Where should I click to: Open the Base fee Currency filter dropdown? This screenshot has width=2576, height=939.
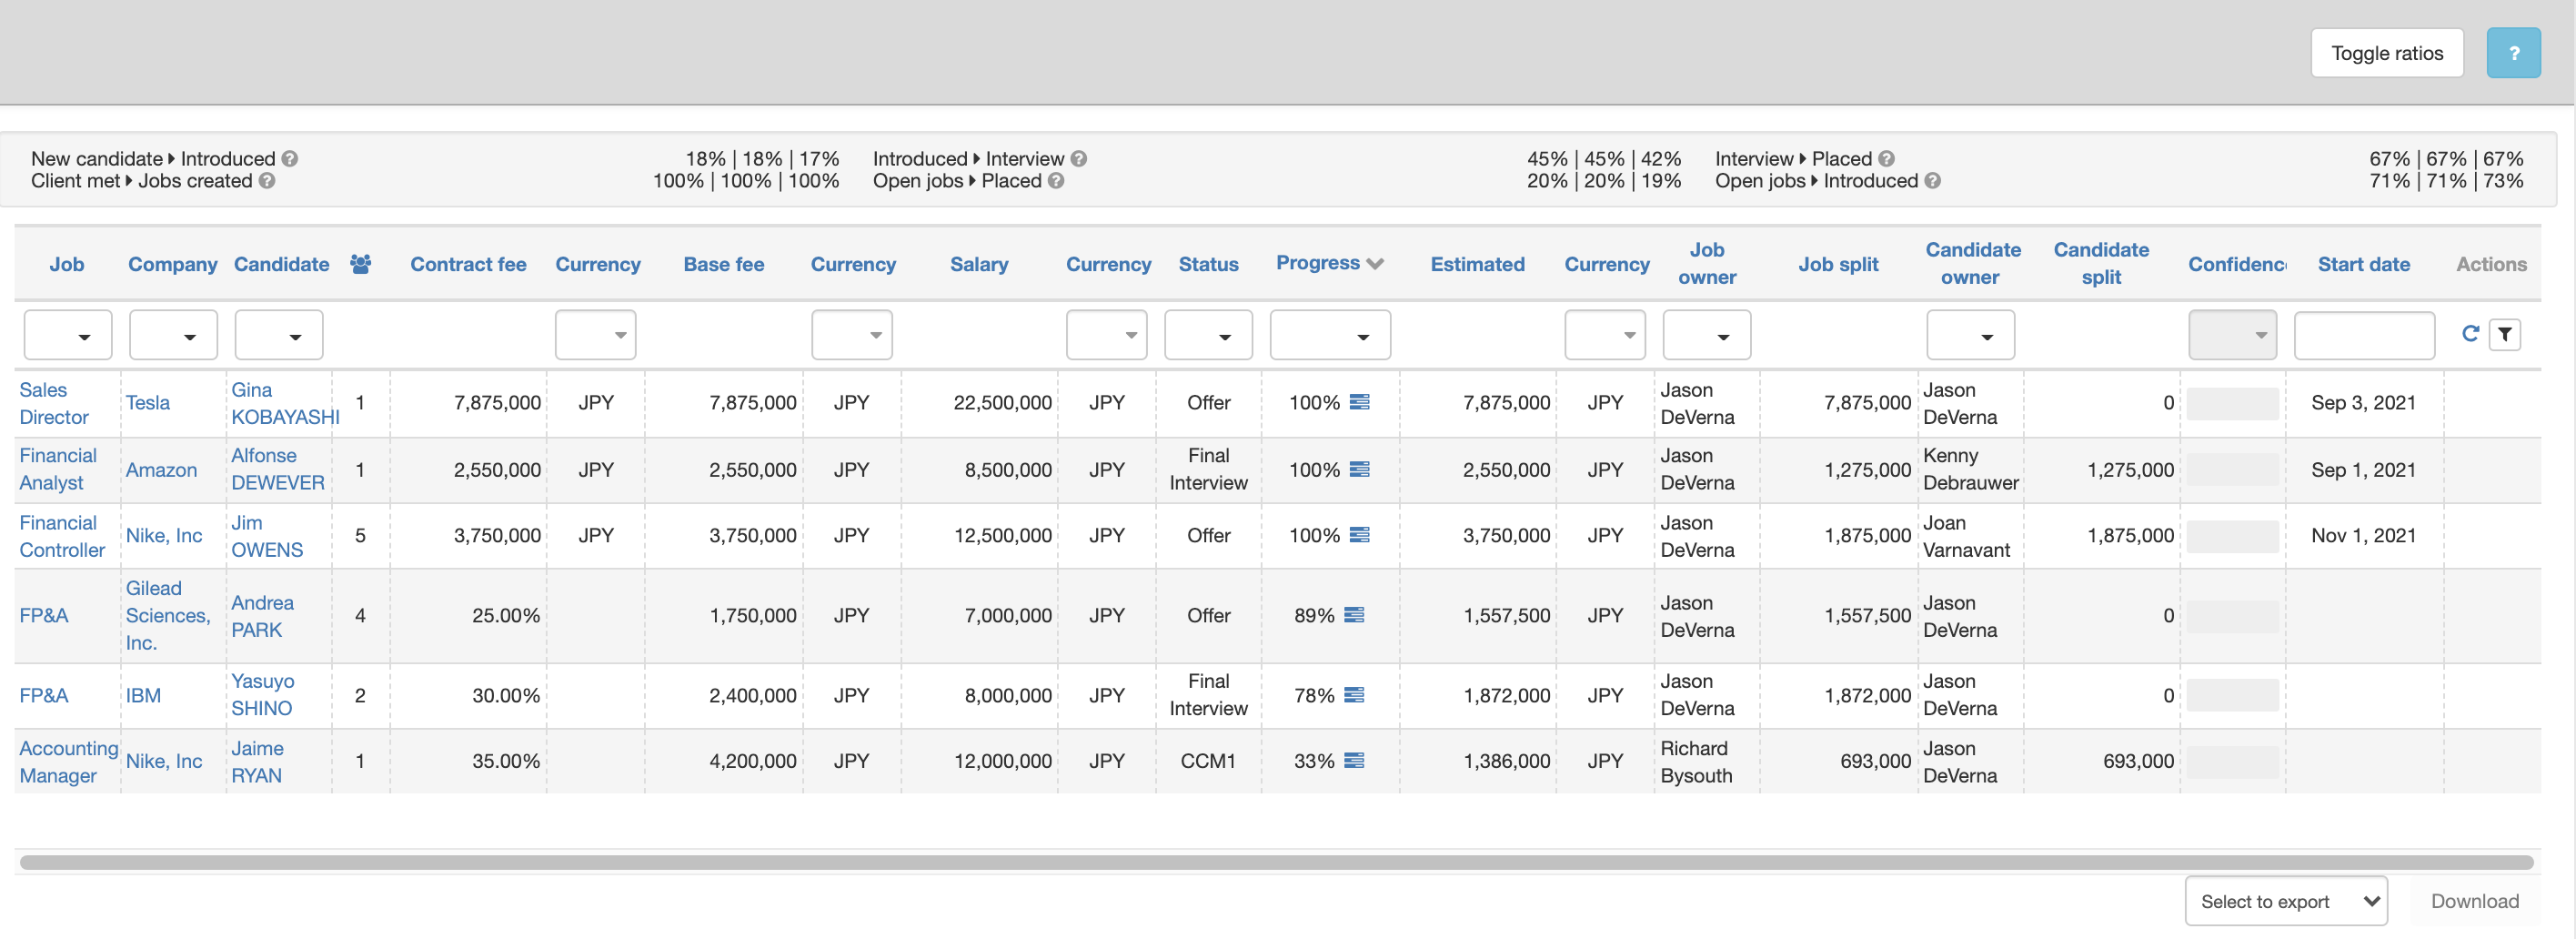852,335
